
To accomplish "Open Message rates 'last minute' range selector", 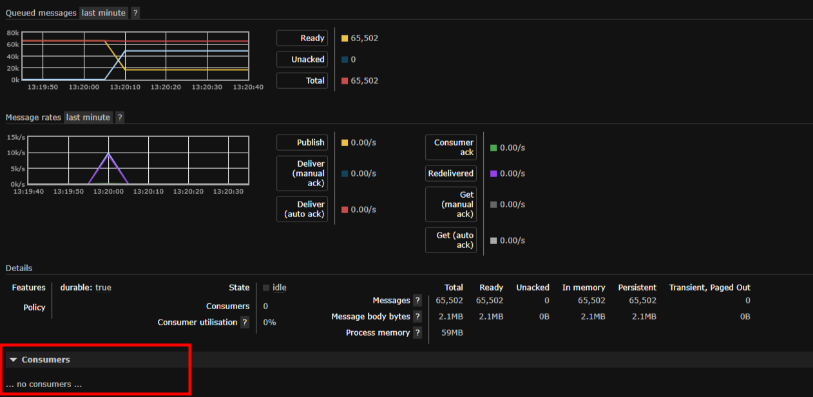I will point(88,117).
